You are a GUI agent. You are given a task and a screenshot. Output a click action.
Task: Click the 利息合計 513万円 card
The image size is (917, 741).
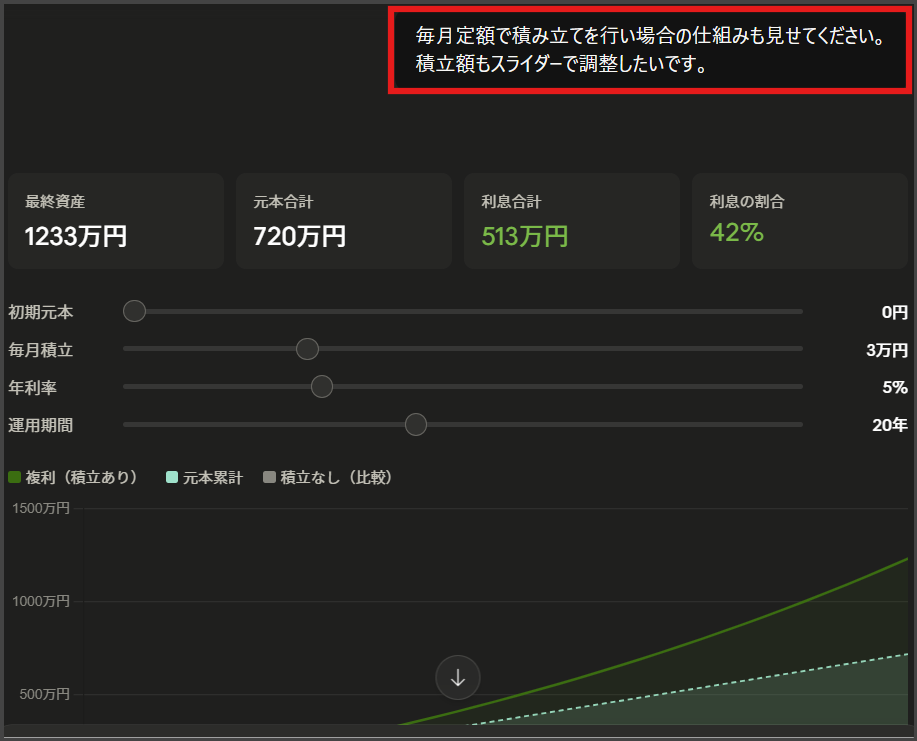[x=572, y=221]
